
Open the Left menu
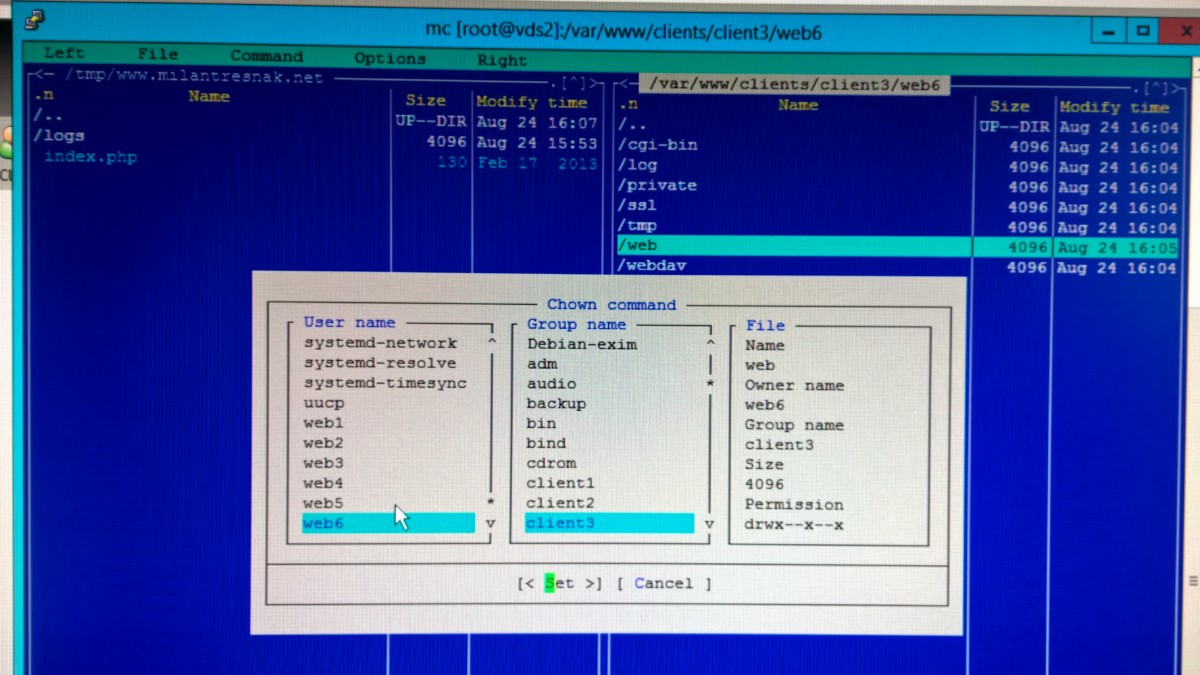click(x=64, y=53)
